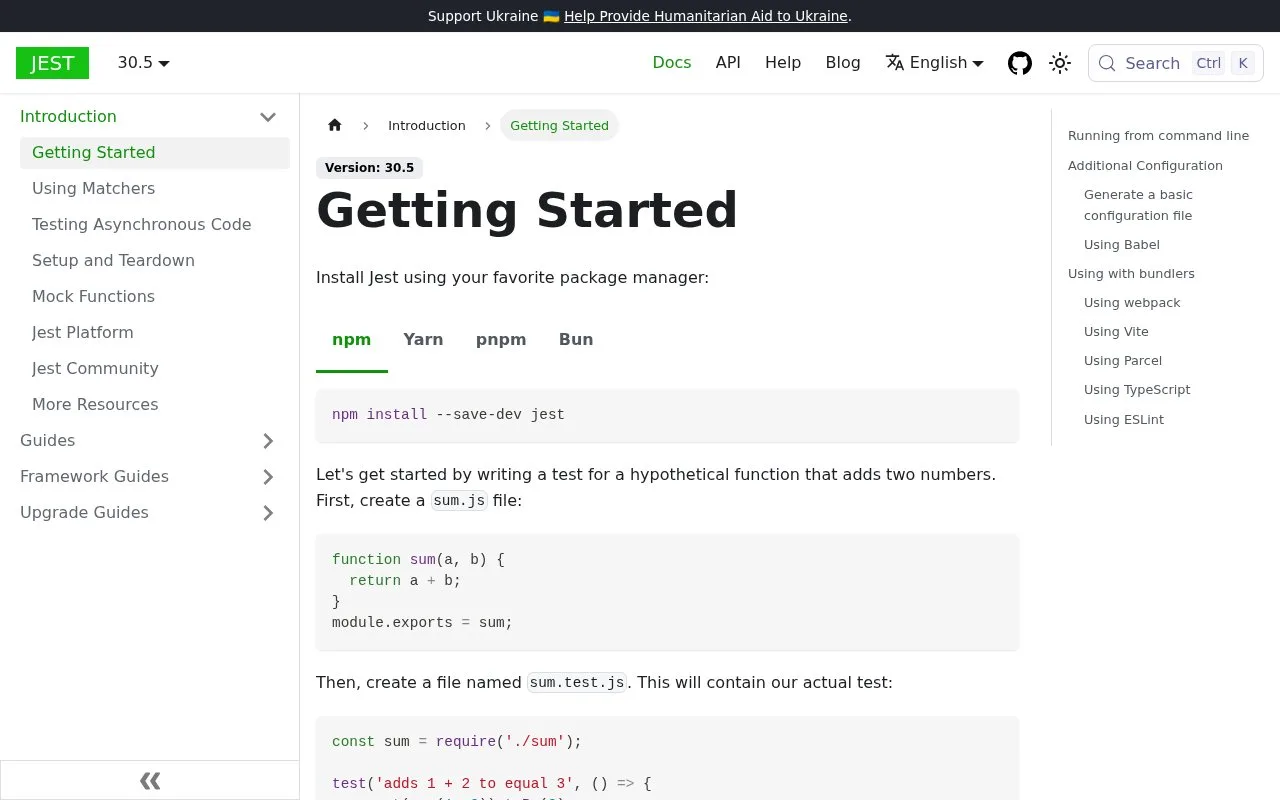Click the Introduction breadcrumb
1280x800 pixels.
[427, 125]
